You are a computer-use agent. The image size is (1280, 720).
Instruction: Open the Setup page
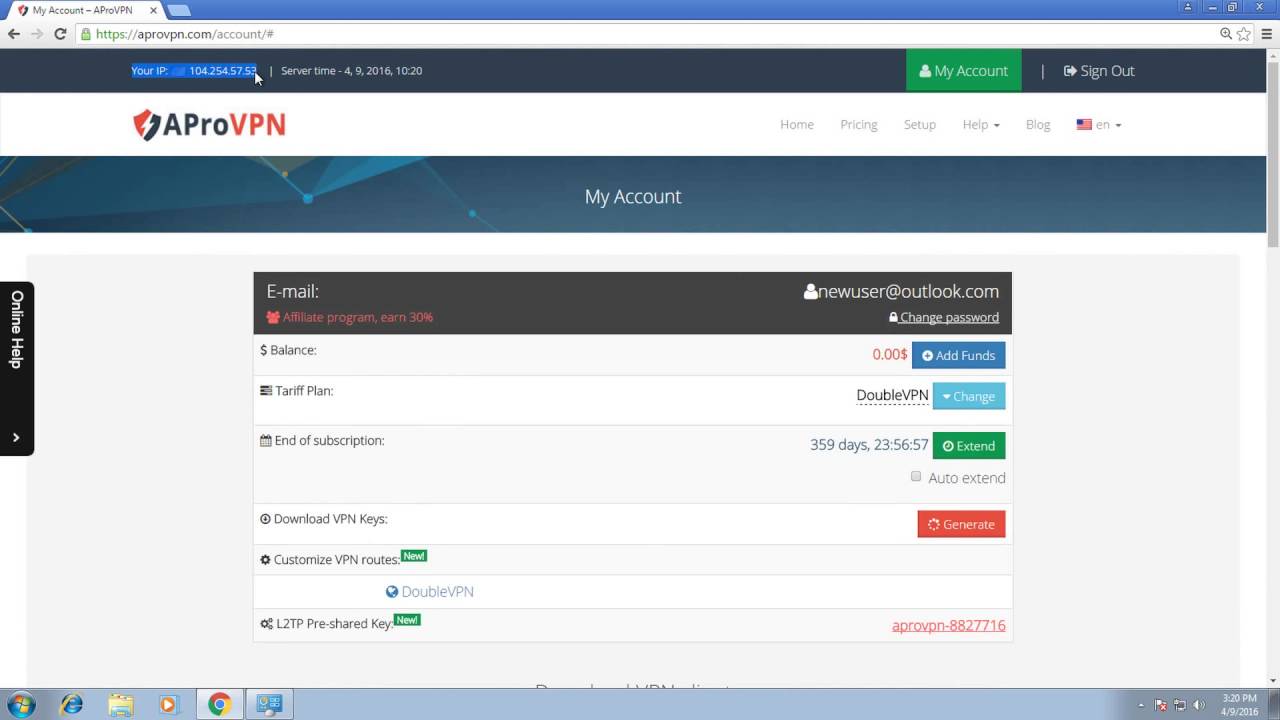(x=920, y=125)
